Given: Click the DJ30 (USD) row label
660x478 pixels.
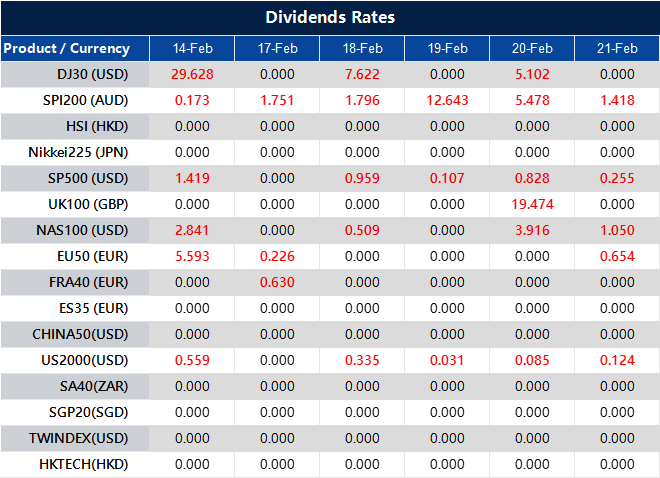Looking at the screenshot, I should pyautogui.click(x=93, y=74).
